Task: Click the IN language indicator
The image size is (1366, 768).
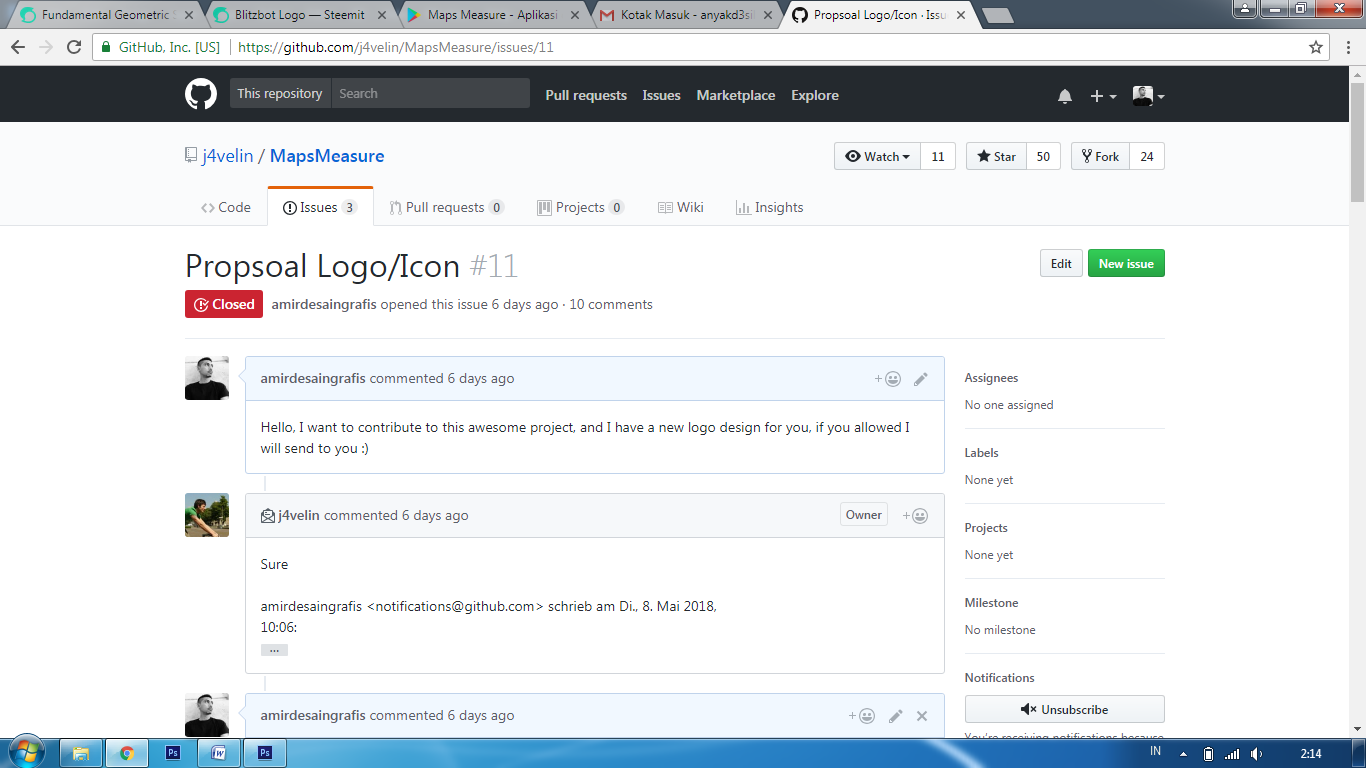Action: [x=1156, y=751]
